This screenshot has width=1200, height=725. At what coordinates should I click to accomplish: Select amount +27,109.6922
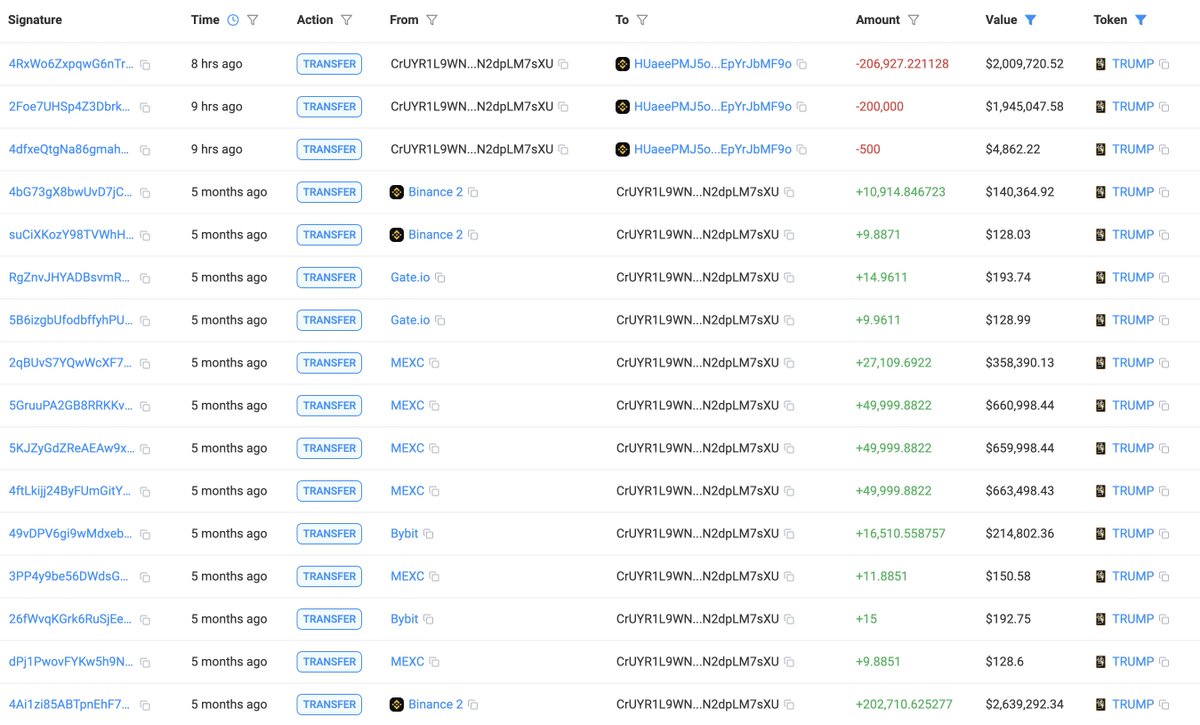pyautogui.click(x=893, y=363)
